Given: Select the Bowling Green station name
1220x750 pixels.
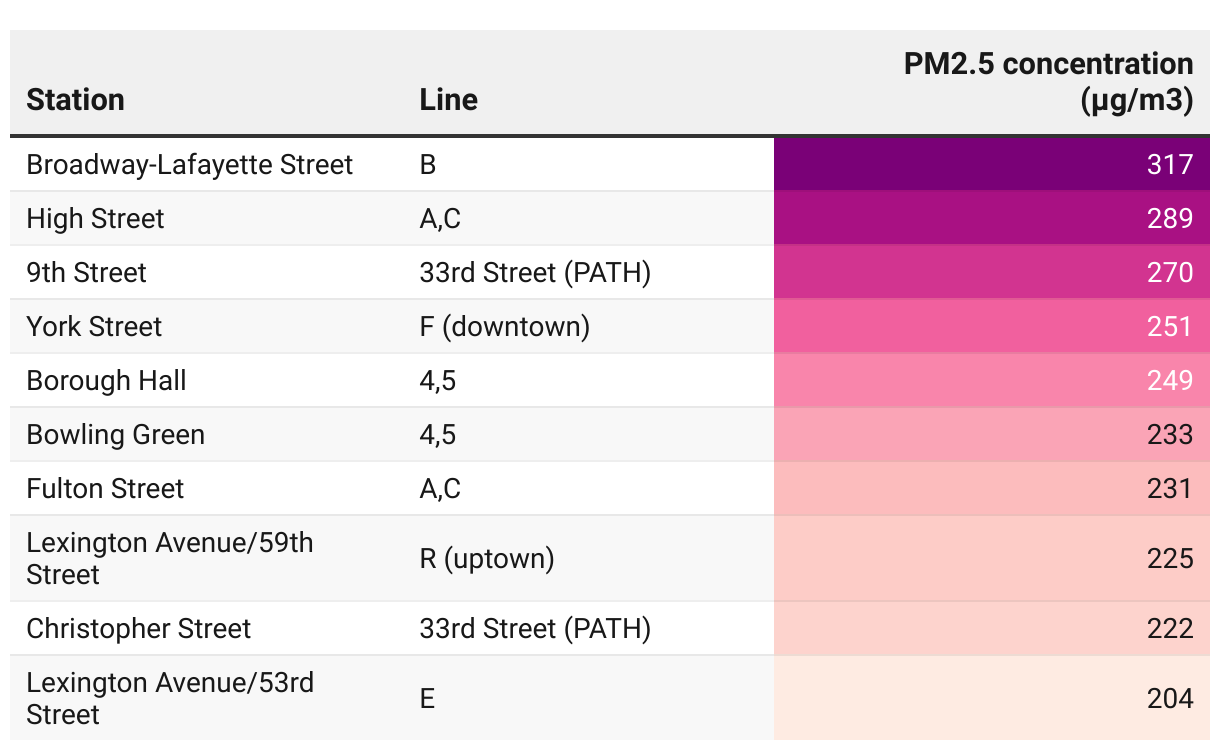Looking at the screenshot, I should [x=116, y=435].
